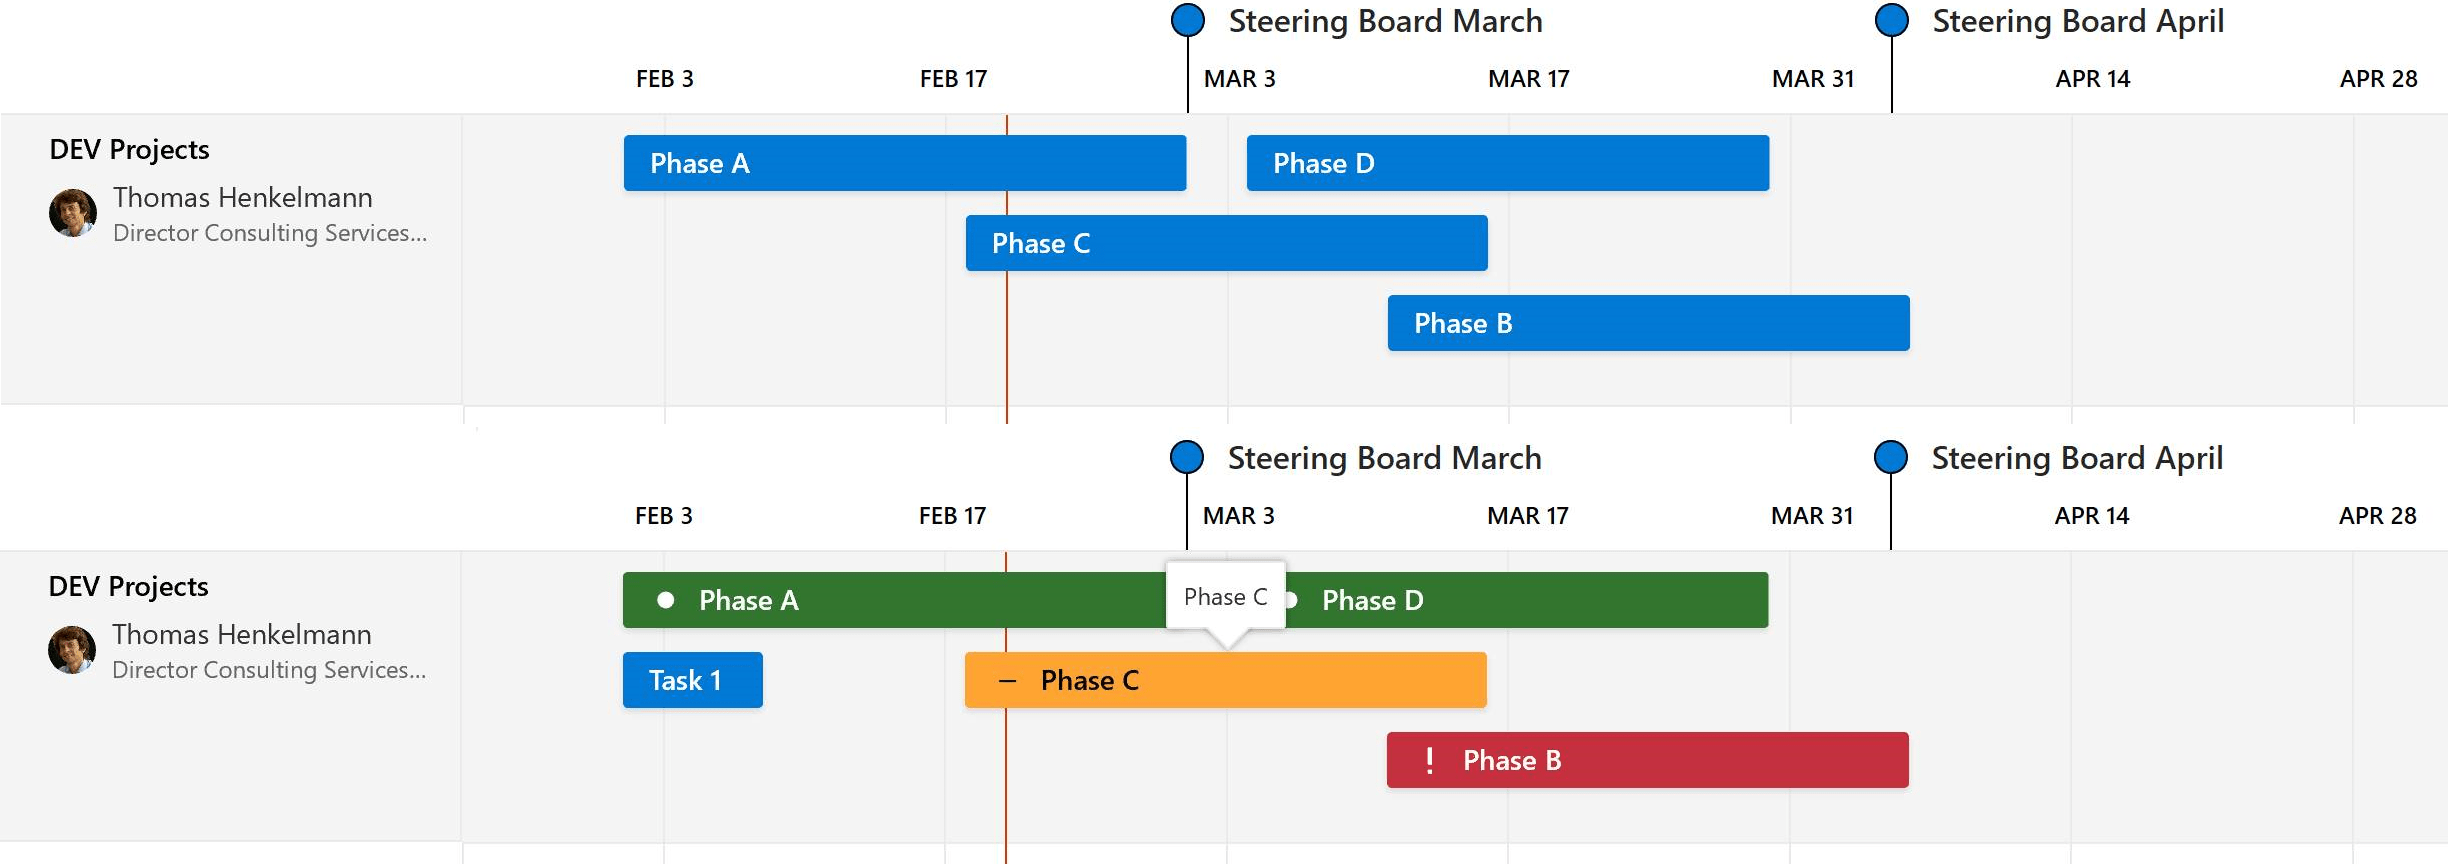
Task: Click the APR 14 date label in lower timeline
Action: point(2091,516)
